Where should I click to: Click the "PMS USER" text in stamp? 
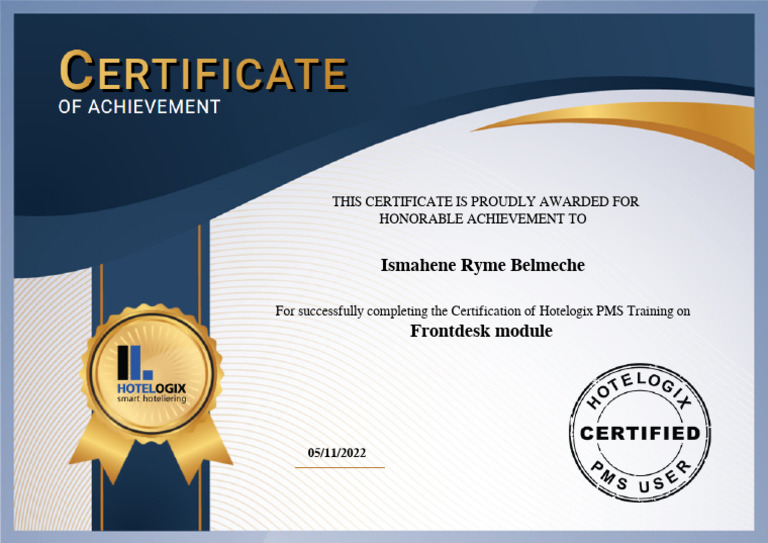[x=641, y=474]
